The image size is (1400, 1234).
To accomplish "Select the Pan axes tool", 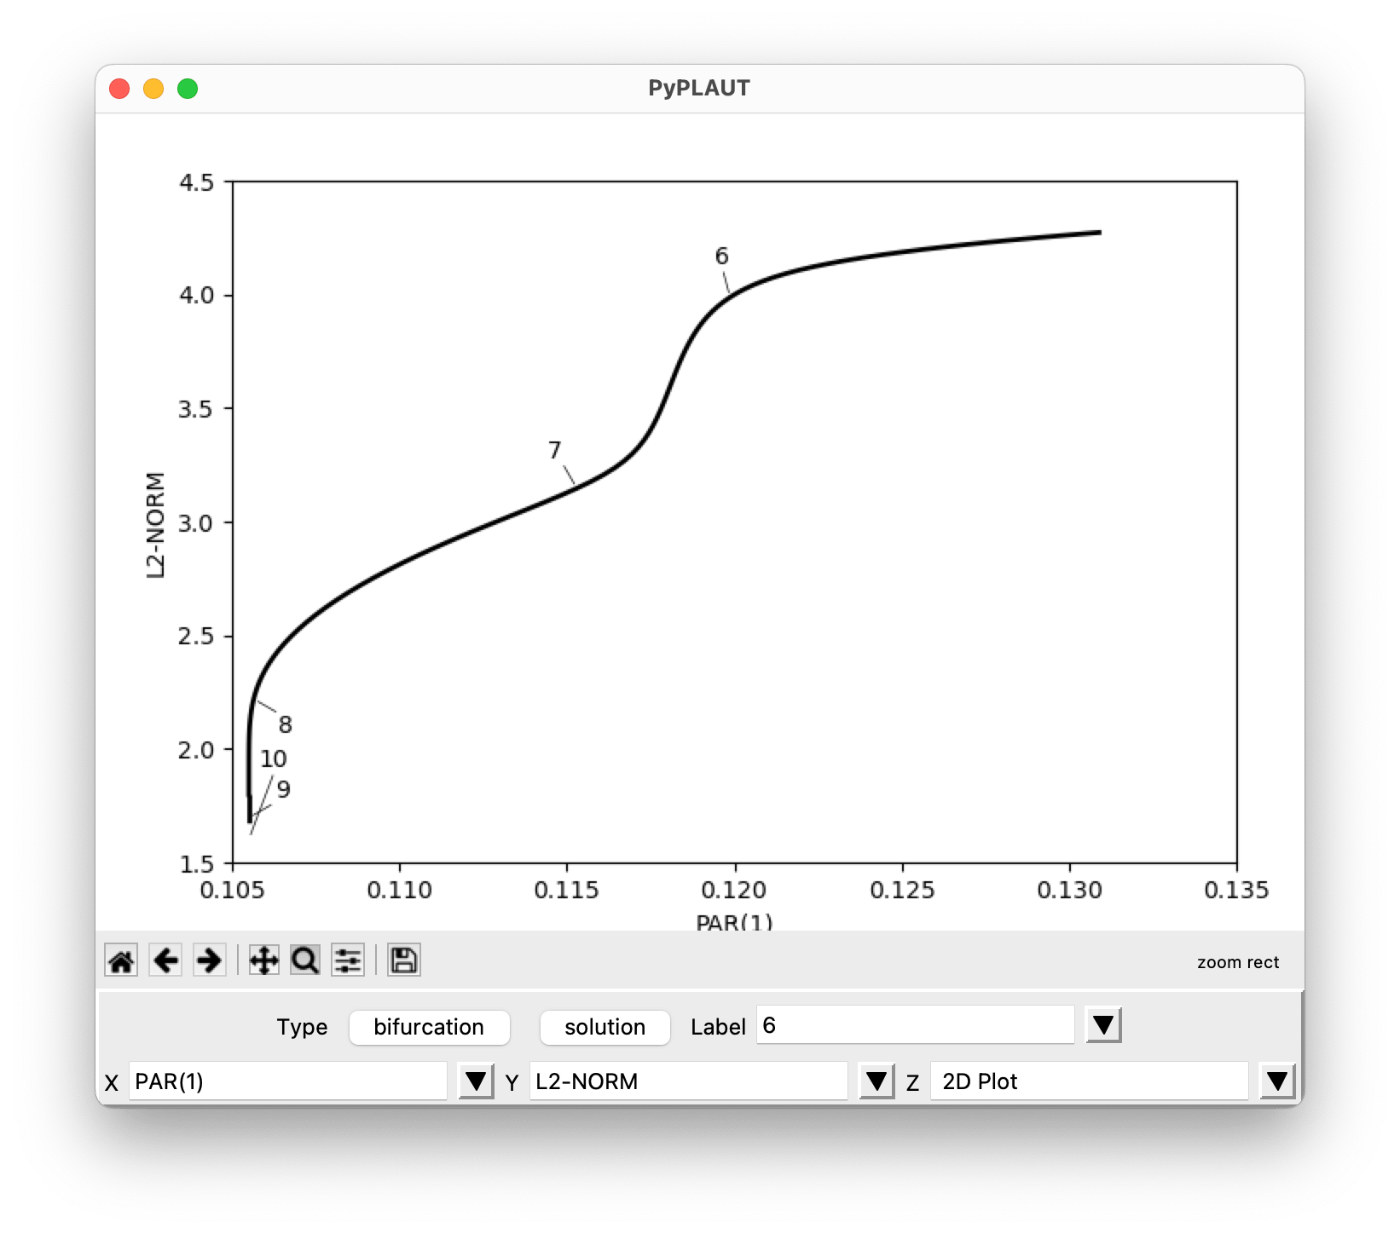I will click(x=263, y=961).
